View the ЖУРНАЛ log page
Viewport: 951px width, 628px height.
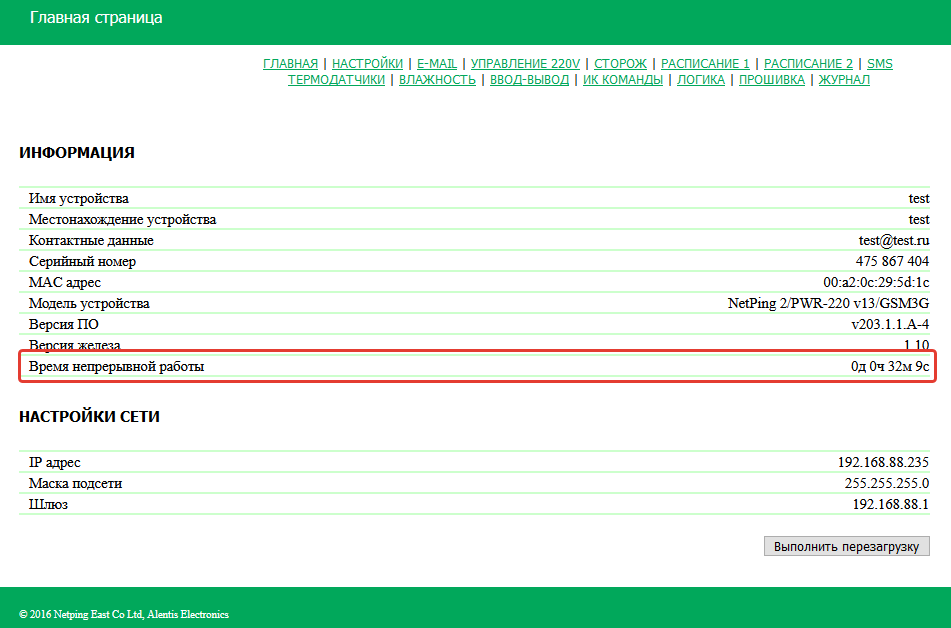click(x=844, y=80)
